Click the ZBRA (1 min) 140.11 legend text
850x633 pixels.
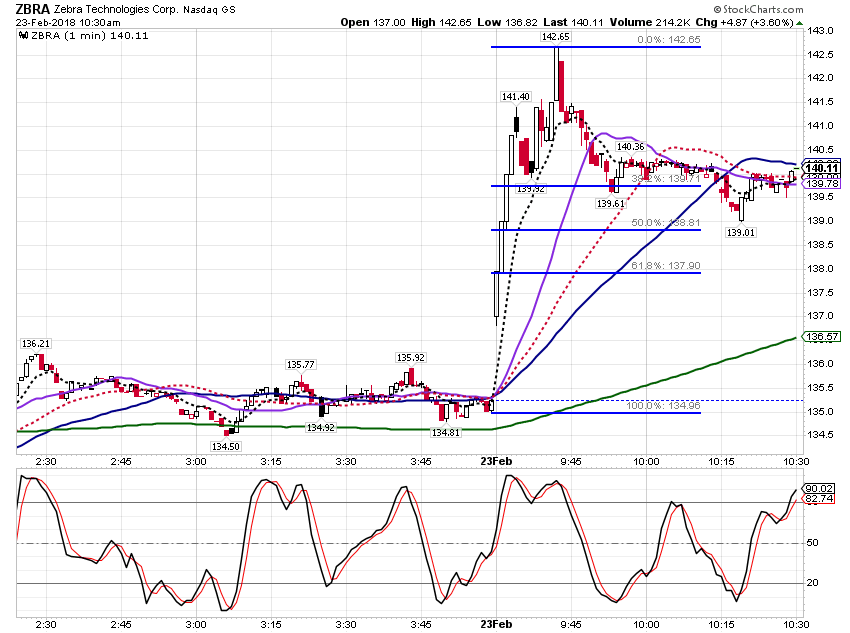[90, 36]
